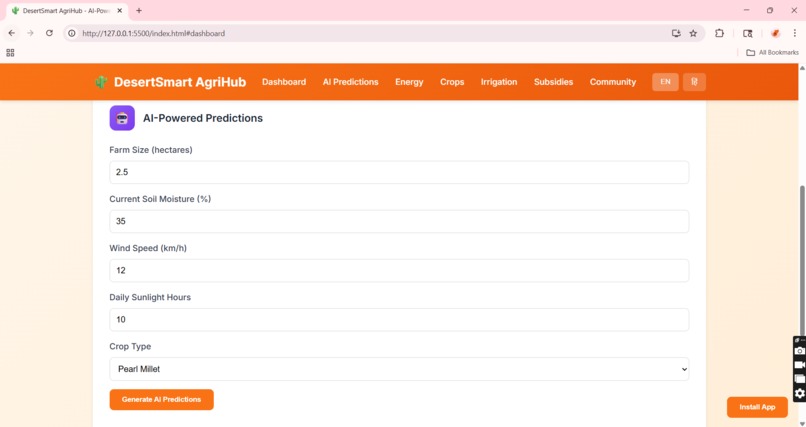Click the Daily Sunlight Hours label
806x427 pixels.
pos(150,297)
